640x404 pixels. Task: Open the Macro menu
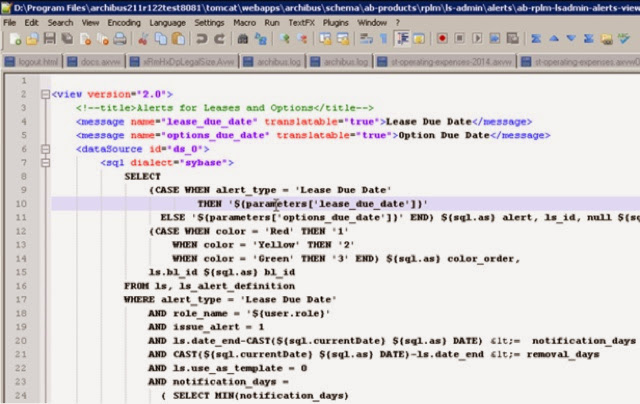244,23
